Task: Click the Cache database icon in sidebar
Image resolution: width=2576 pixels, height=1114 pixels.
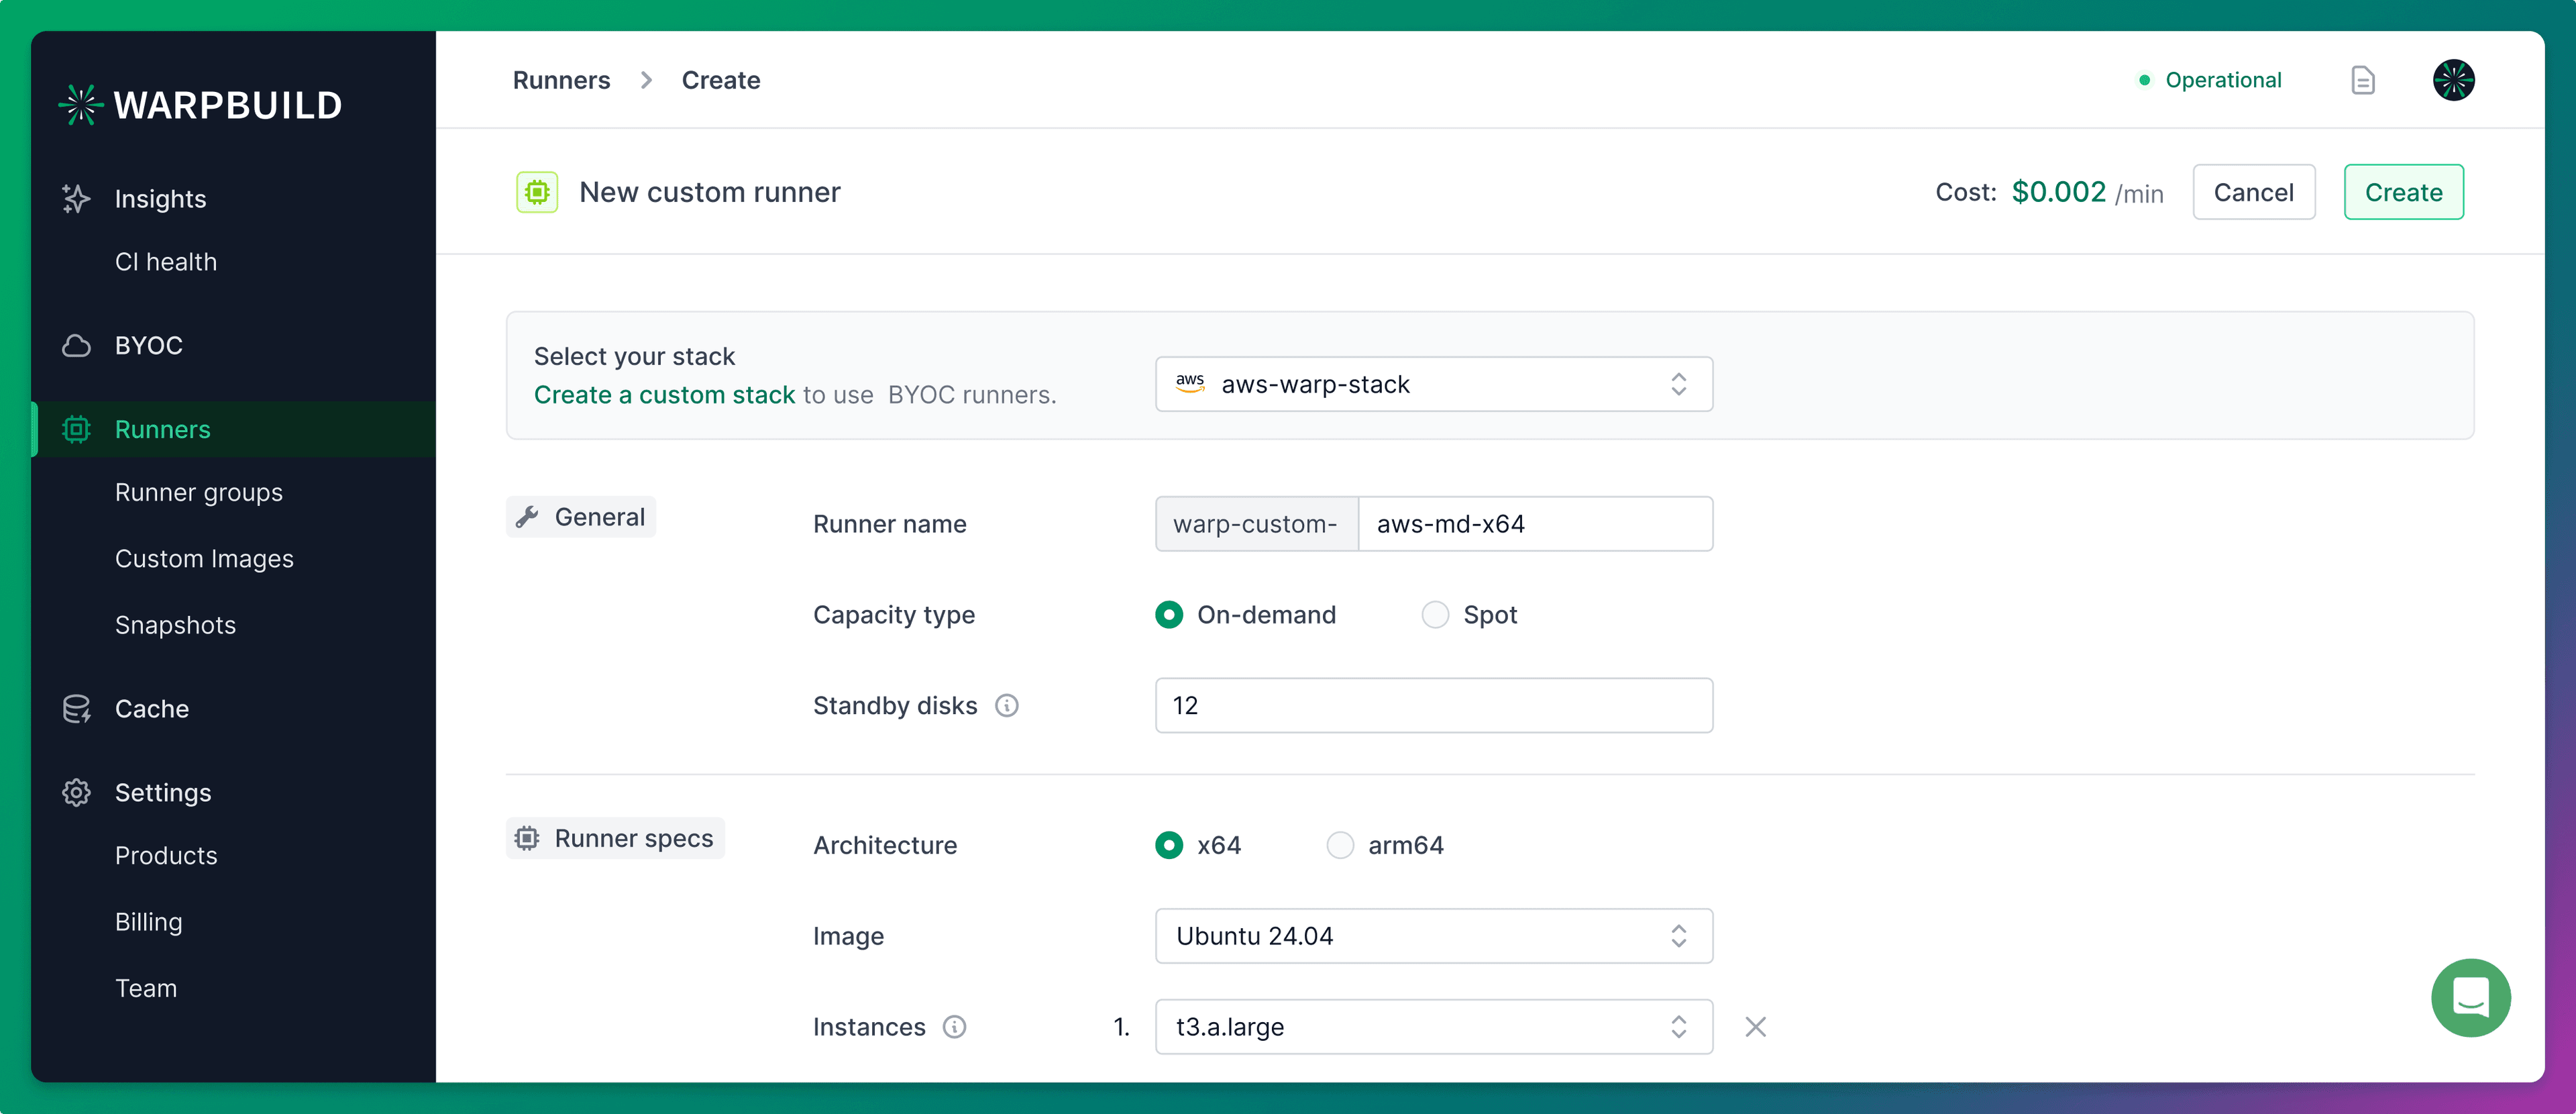Action: [76, 709]
